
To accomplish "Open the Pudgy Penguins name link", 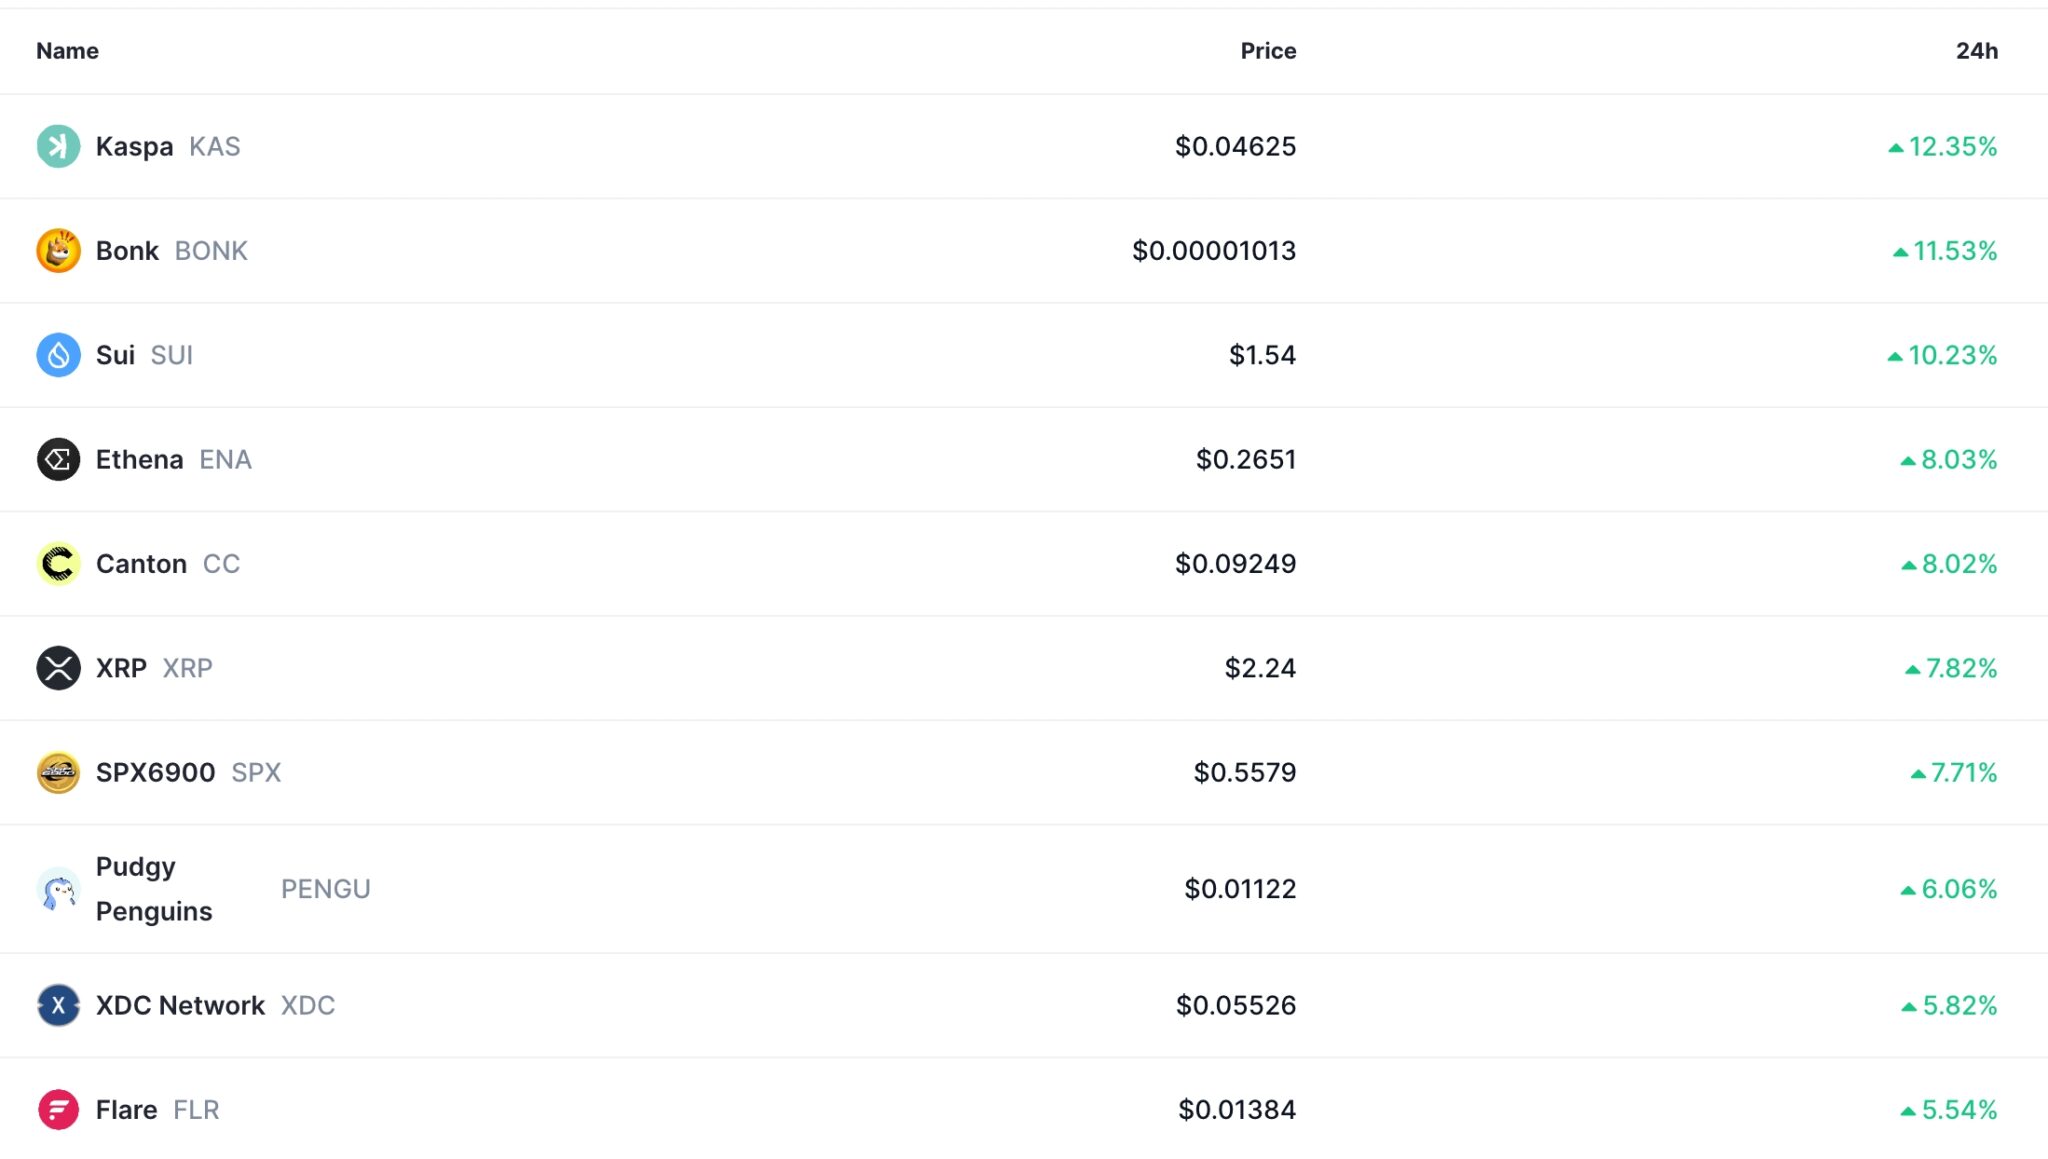I will (x=153, y=889).
